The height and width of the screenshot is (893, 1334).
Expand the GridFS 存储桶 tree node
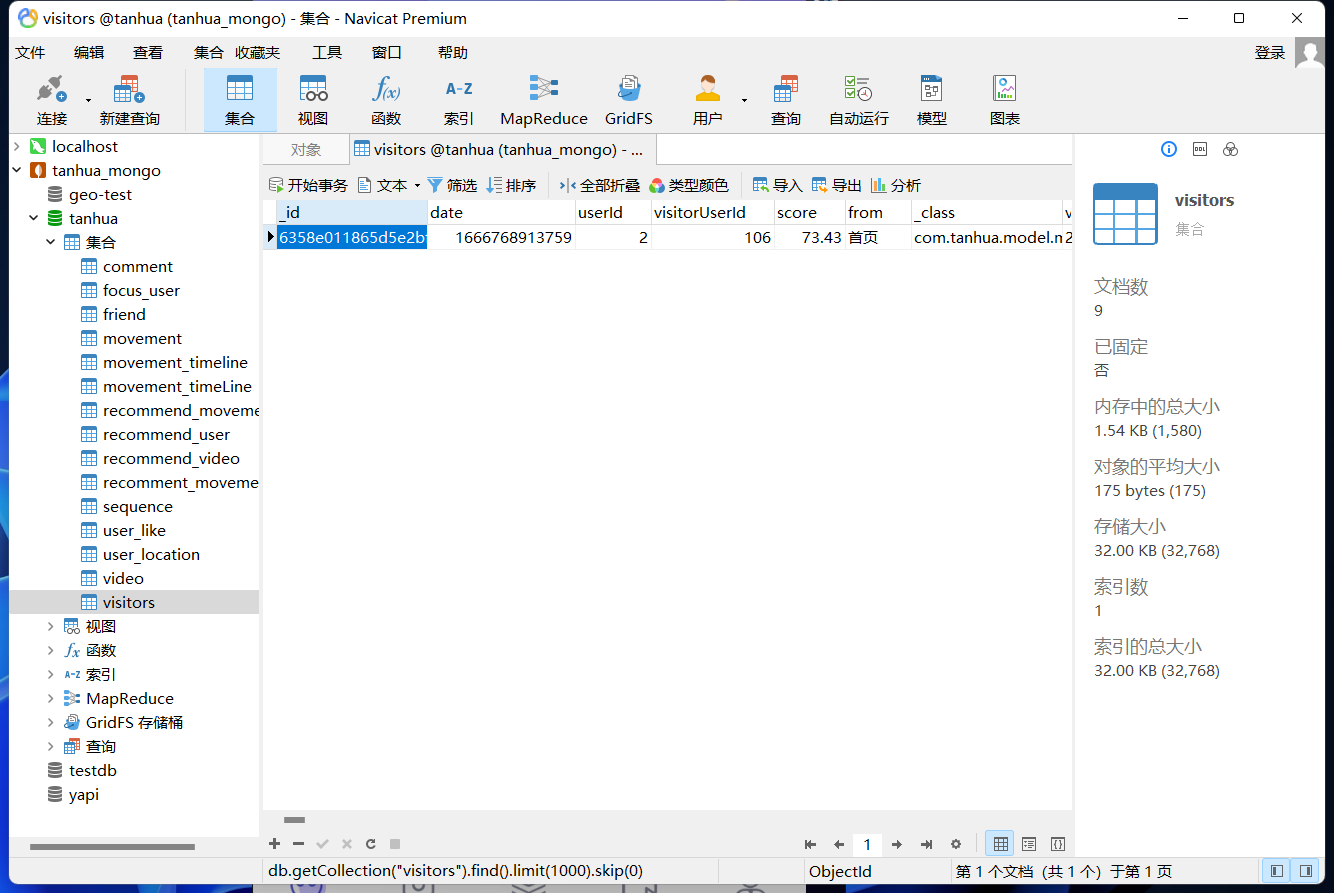point(51,723)
